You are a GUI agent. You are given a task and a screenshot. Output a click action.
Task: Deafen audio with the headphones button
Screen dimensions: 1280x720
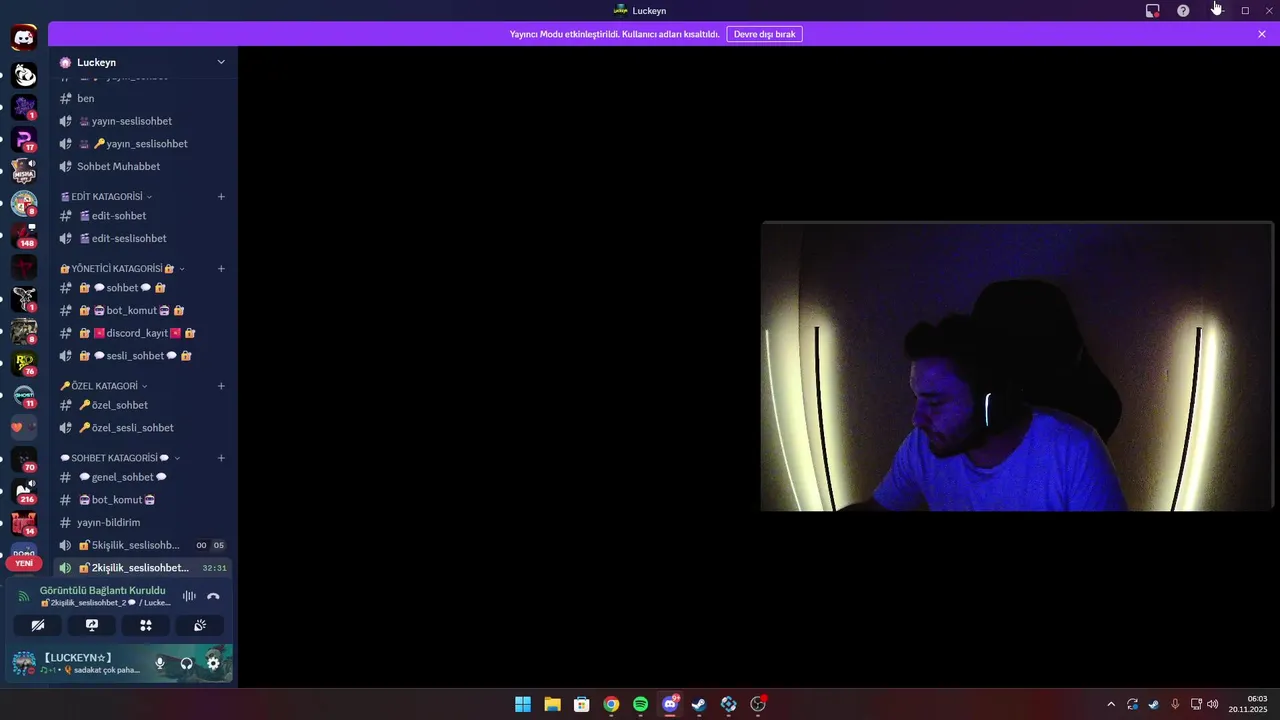[186, 663]
